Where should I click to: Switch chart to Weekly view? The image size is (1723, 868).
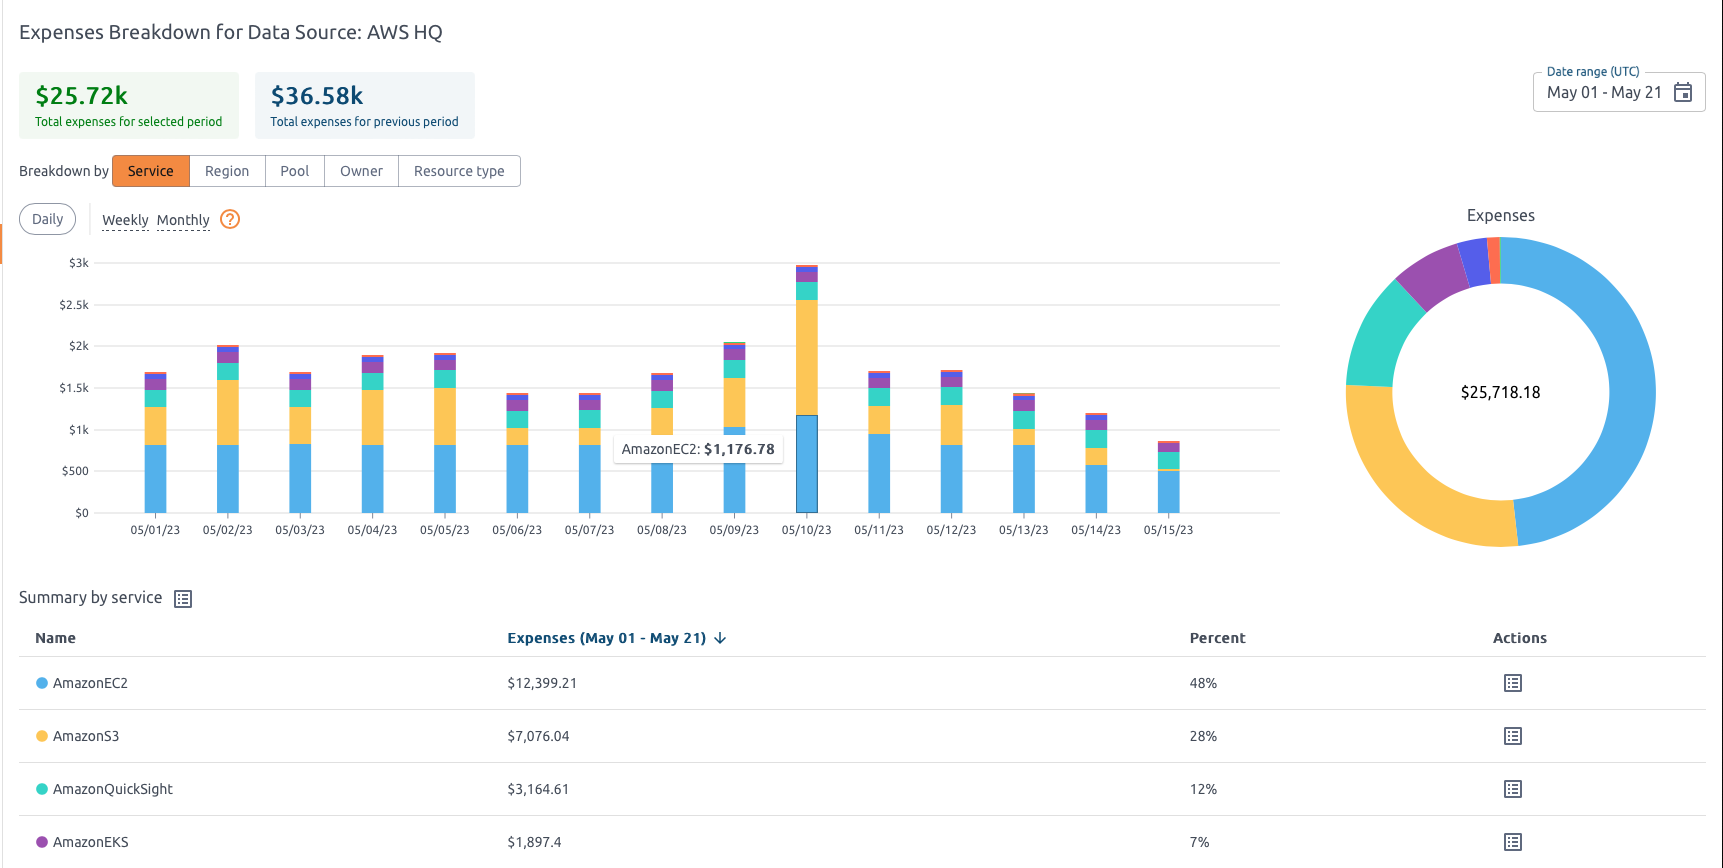(125, 220)
